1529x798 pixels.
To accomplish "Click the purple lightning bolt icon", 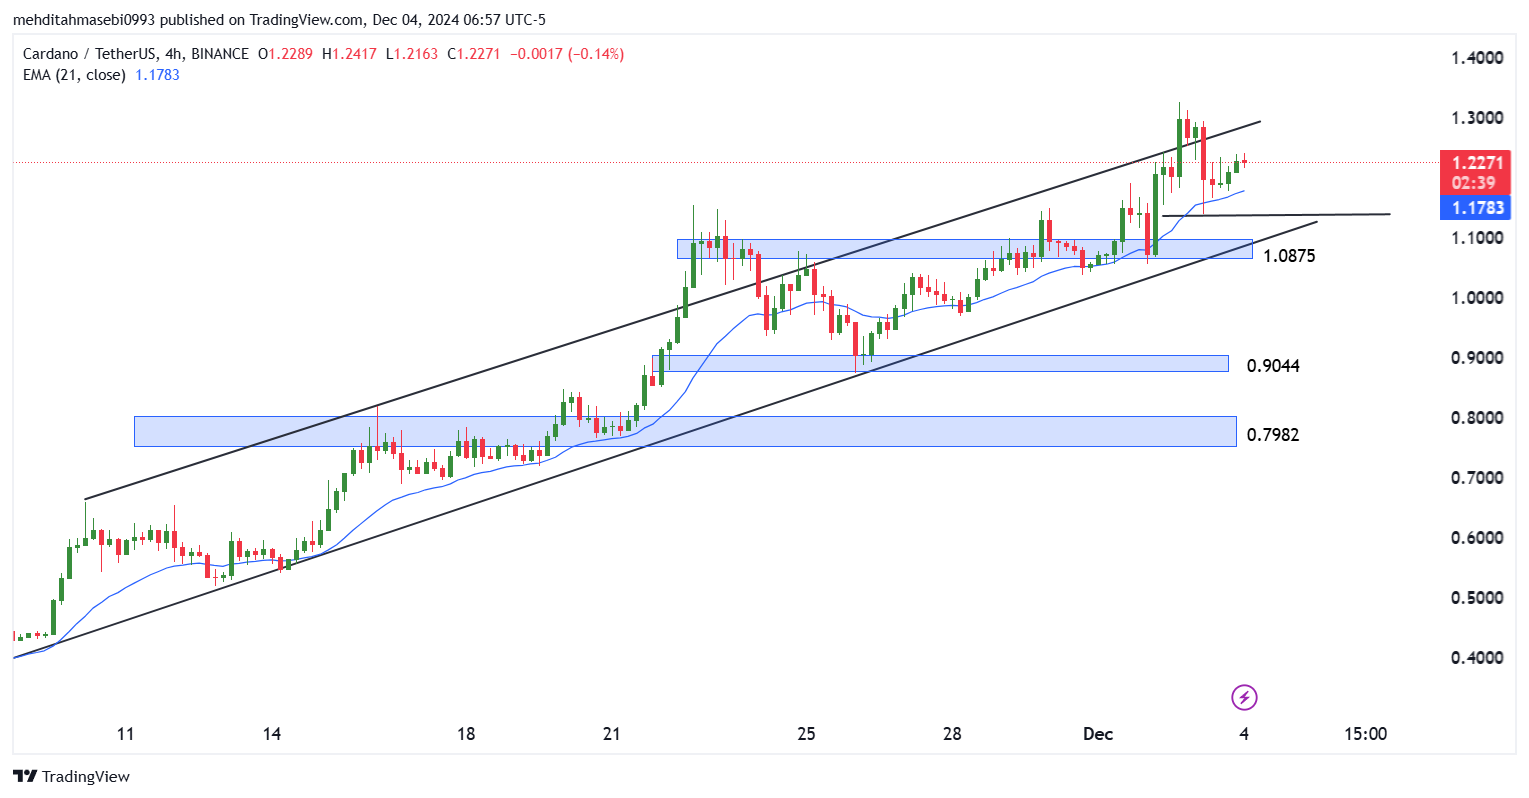I will (x=1244, y=697).
